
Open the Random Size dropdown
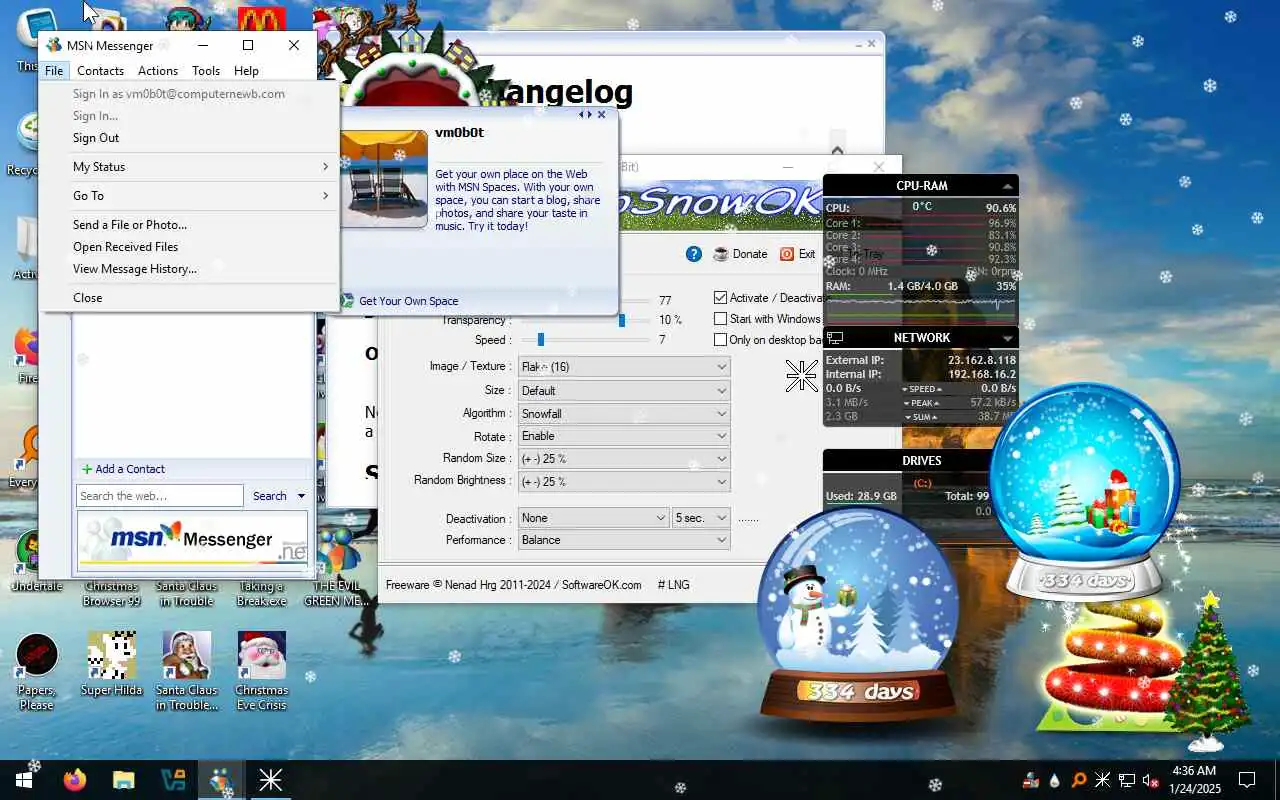624,459
